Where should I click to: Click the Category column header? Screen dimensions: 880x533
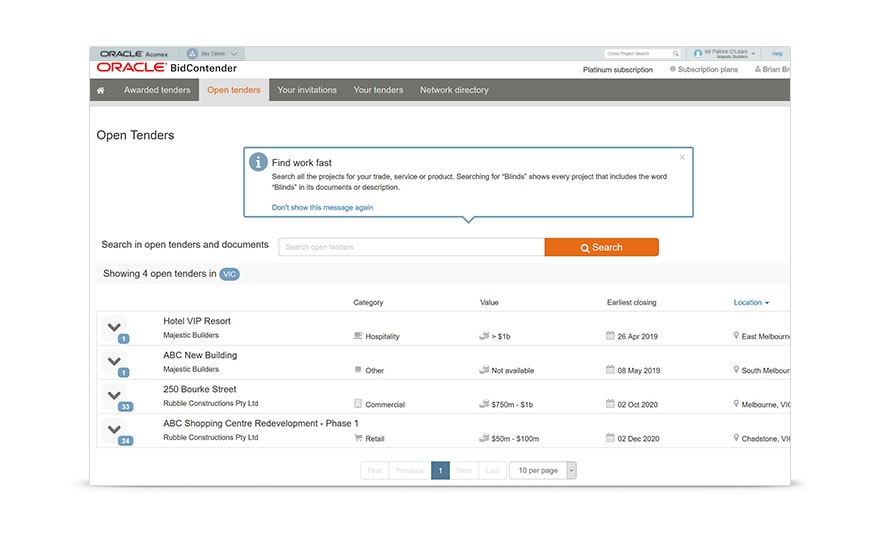tap(368, 302)
